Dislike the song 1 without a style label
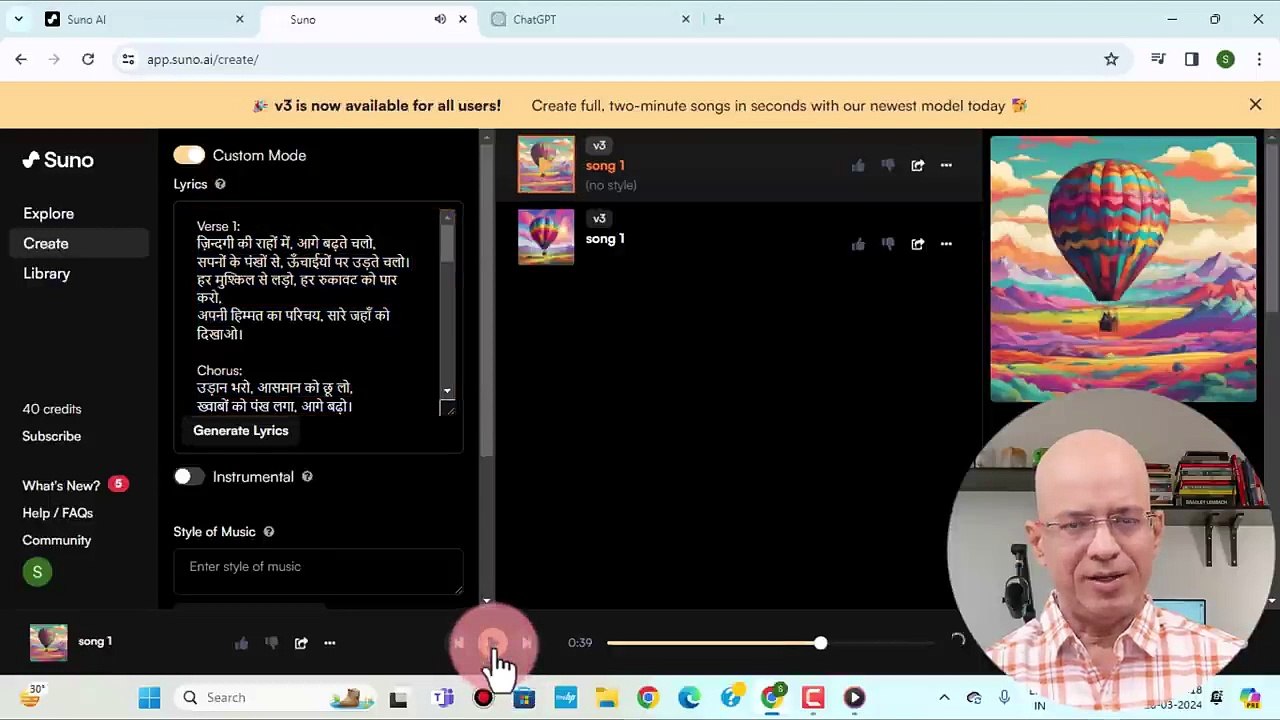 tap(887, 243)
